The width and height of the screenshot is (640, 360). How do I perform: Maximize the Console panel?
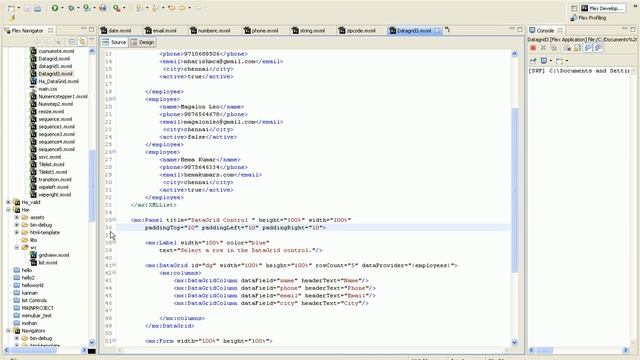point(633,29)
